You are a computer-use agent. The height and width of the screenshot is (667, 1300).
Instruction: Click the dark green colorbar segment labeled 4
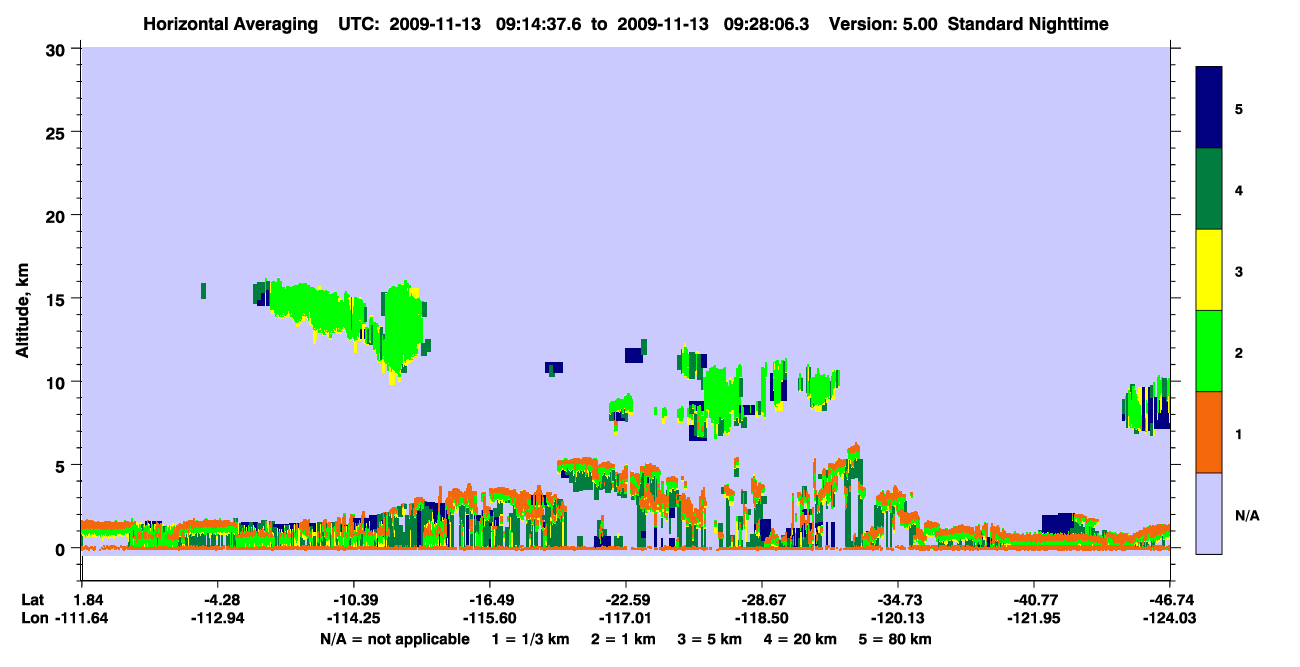pos(1209,189)
